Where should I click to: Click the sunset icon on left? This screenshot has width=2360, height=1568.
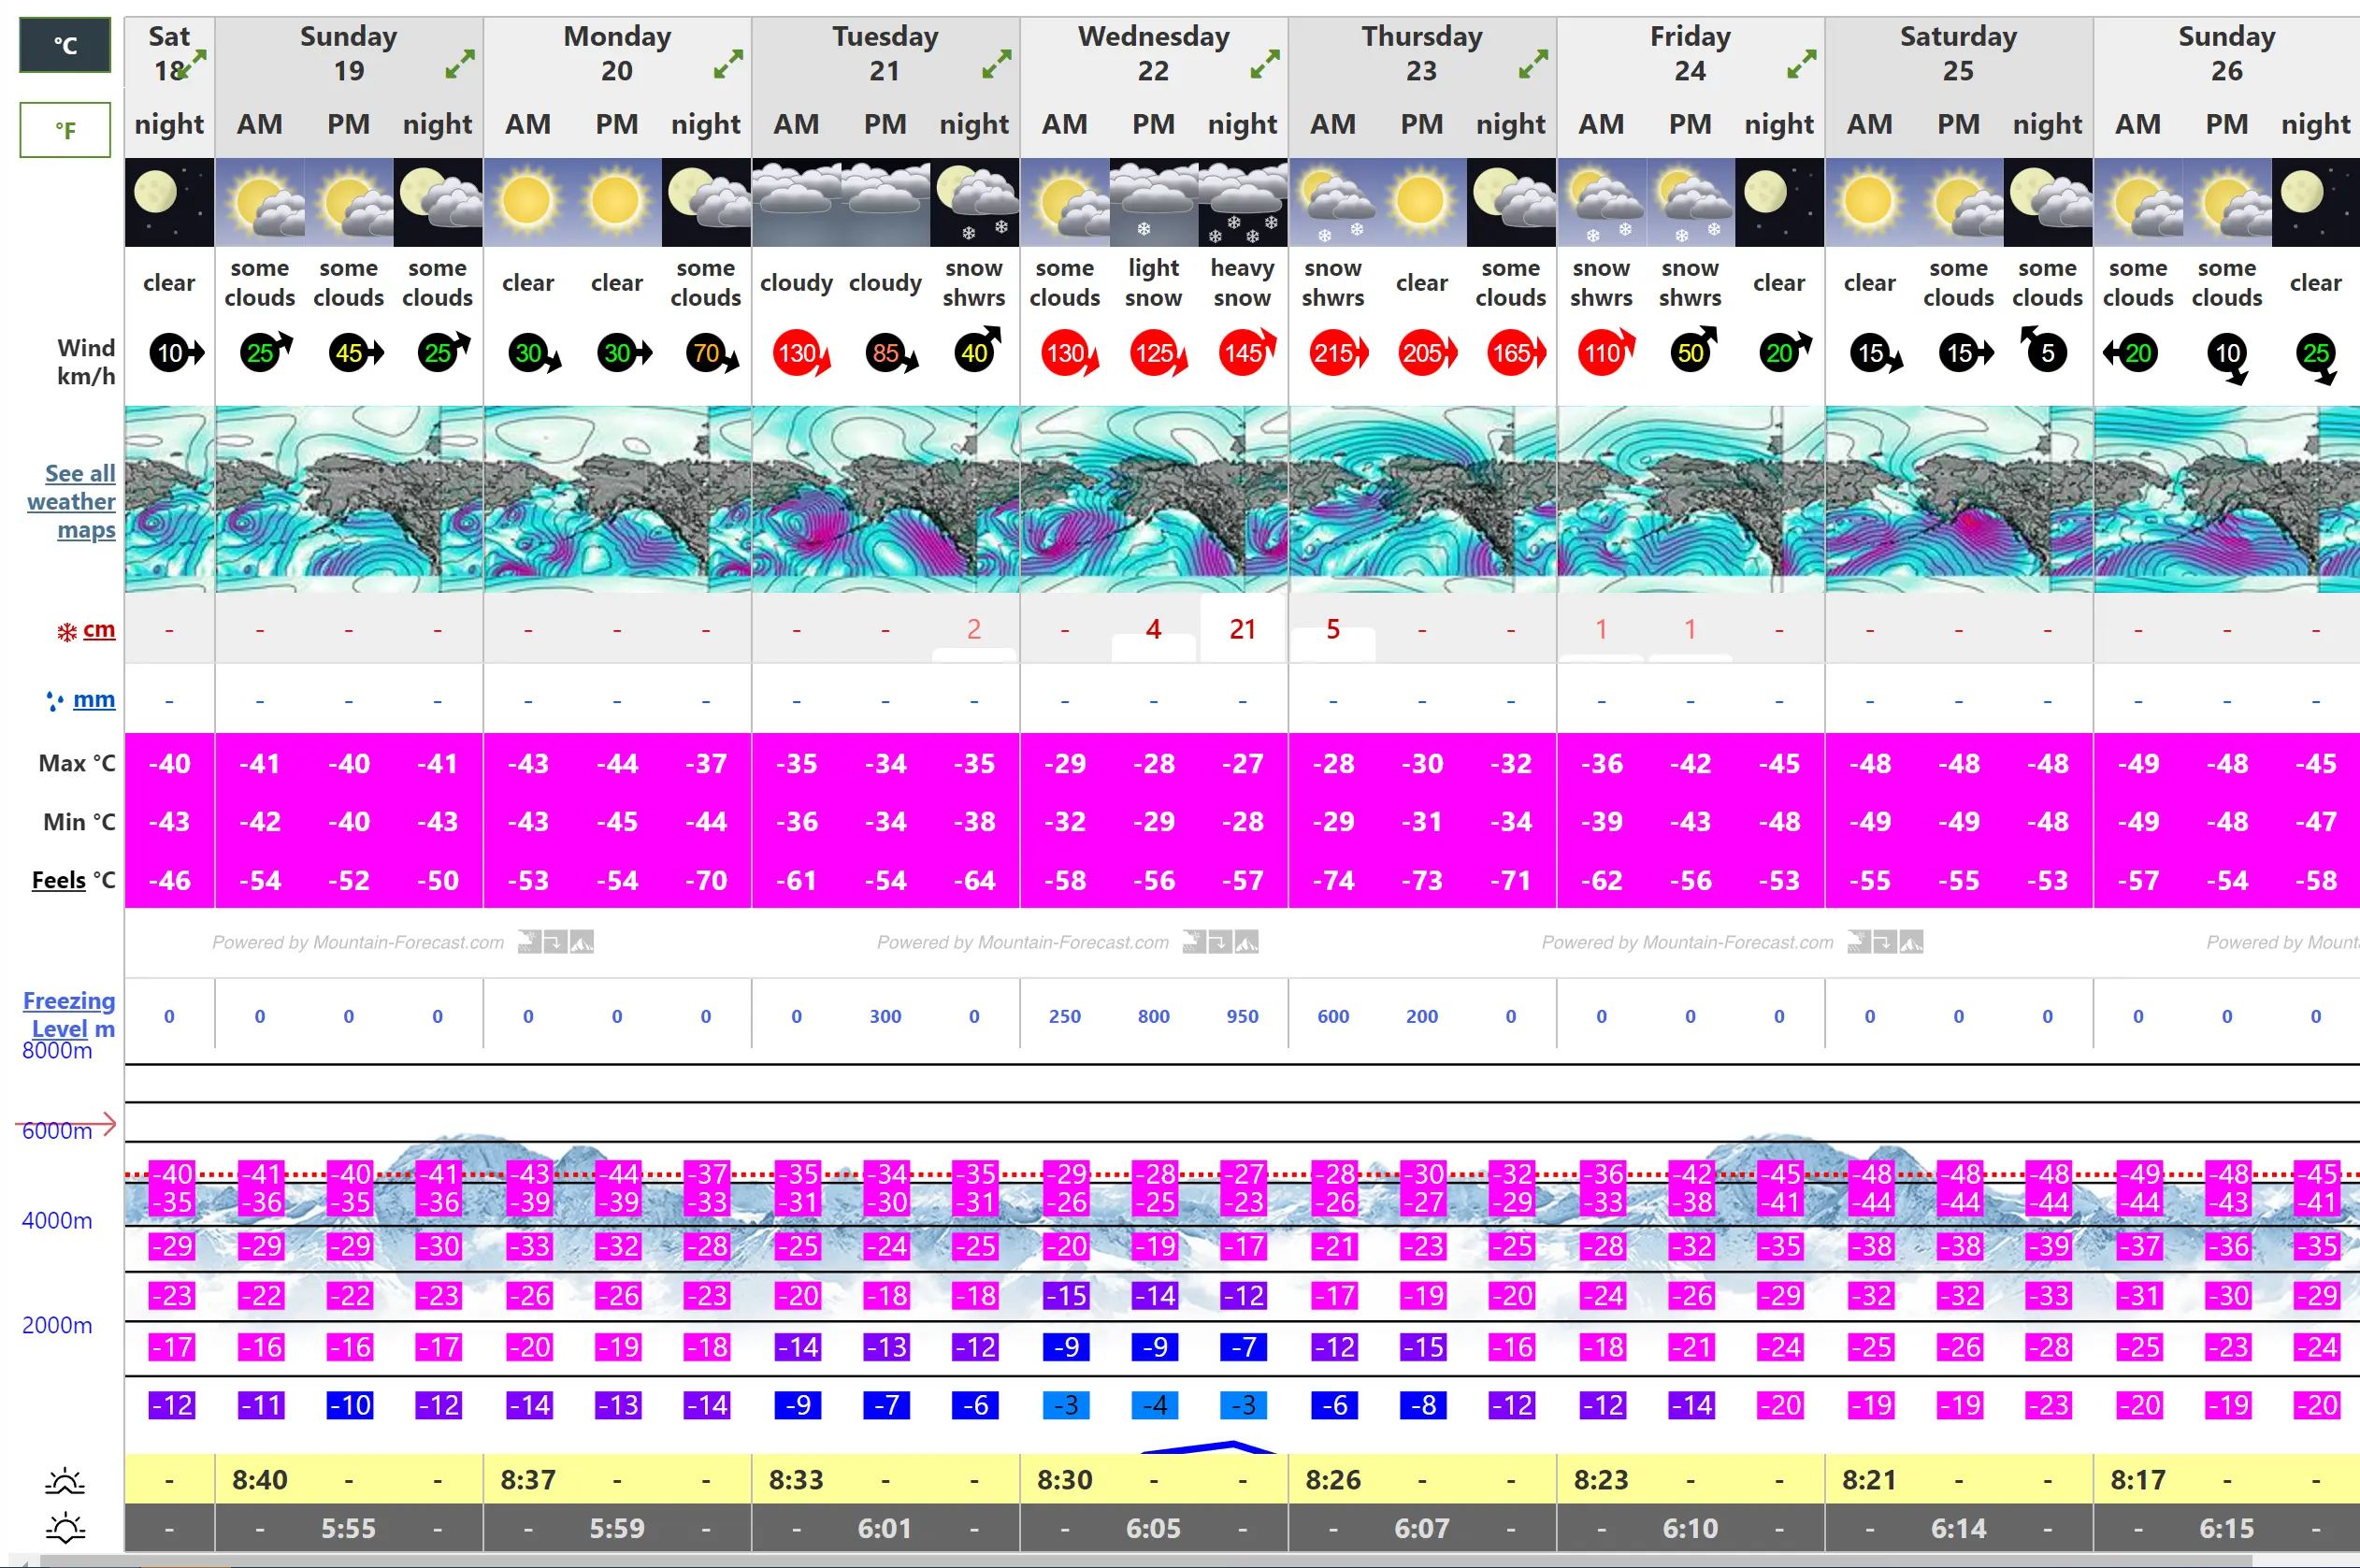(65, 1528)
